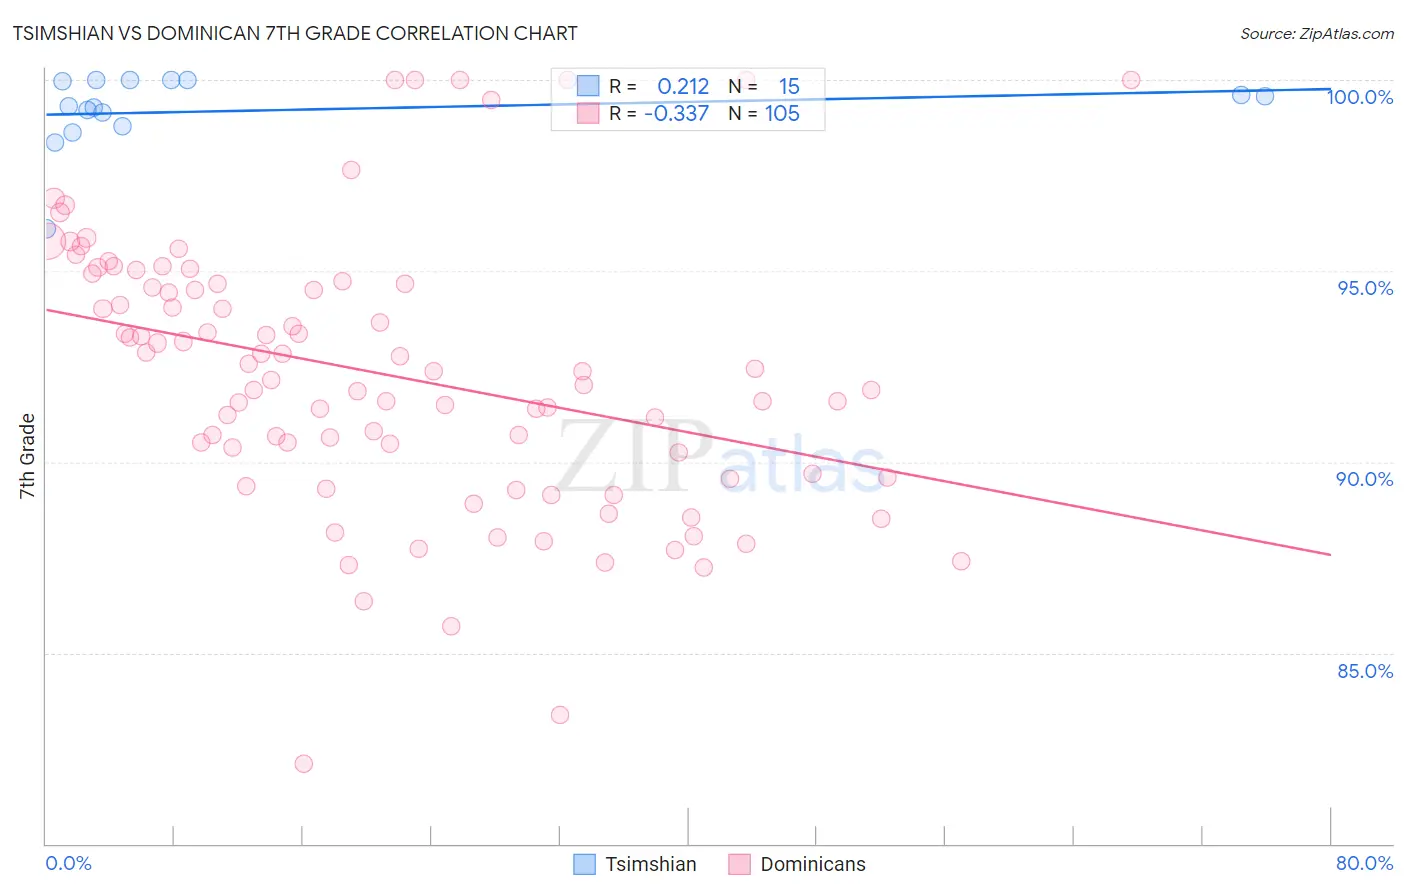
Task: Click the chart title text
Action: pos(295,33)
